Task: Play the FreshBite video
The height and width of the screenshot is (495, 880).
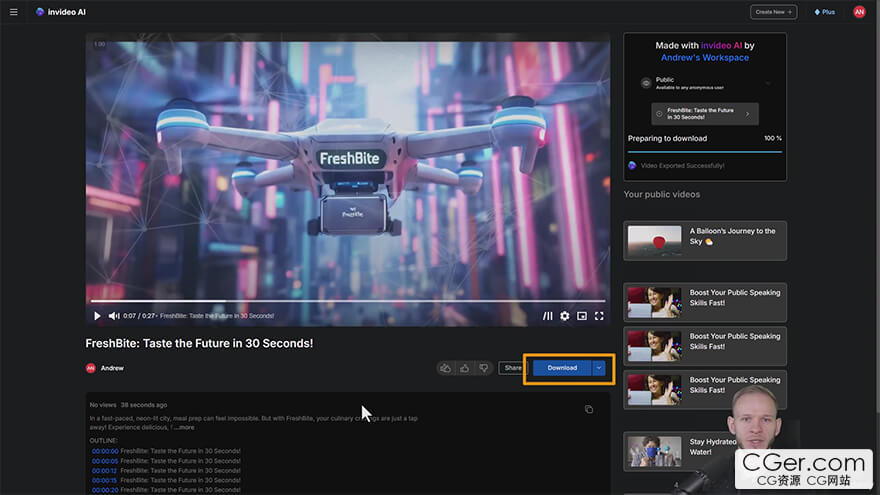Action: point(97,316)
